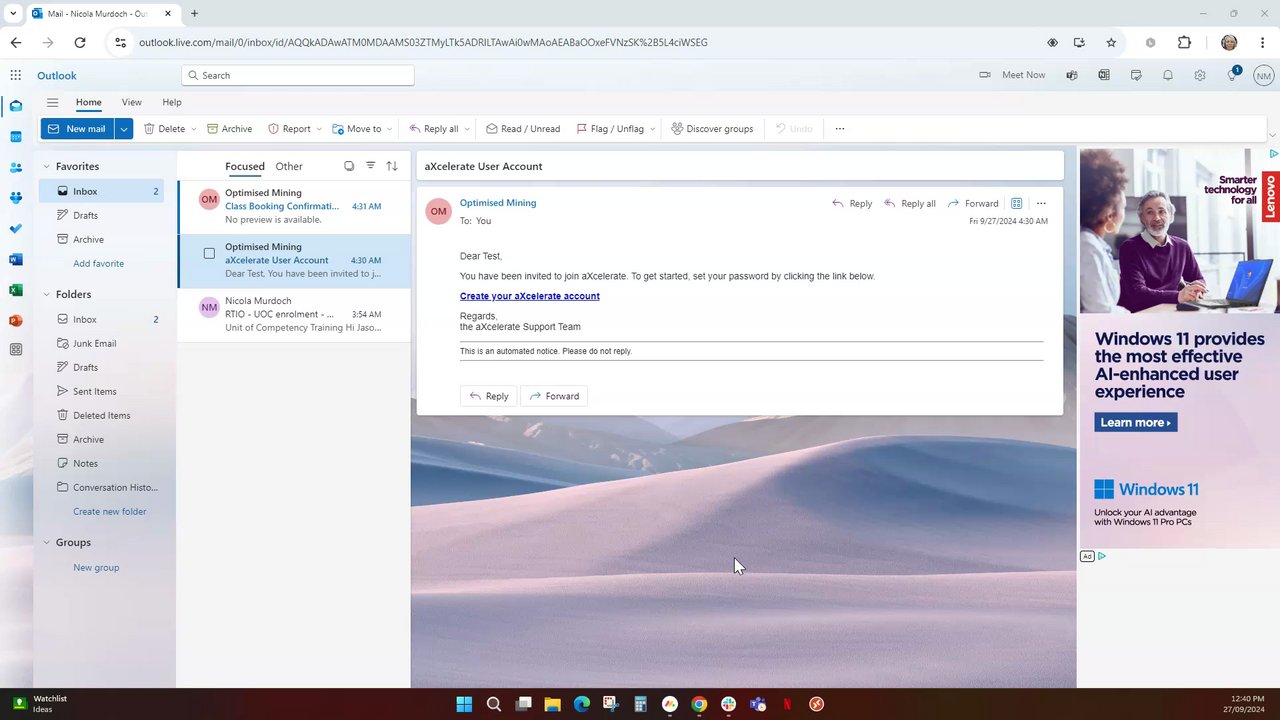The height and width of the screenshot is (720, 1280).
Task: Toggle the select-all messages icon
Action: pyautogui.click(x=349, y=166)
